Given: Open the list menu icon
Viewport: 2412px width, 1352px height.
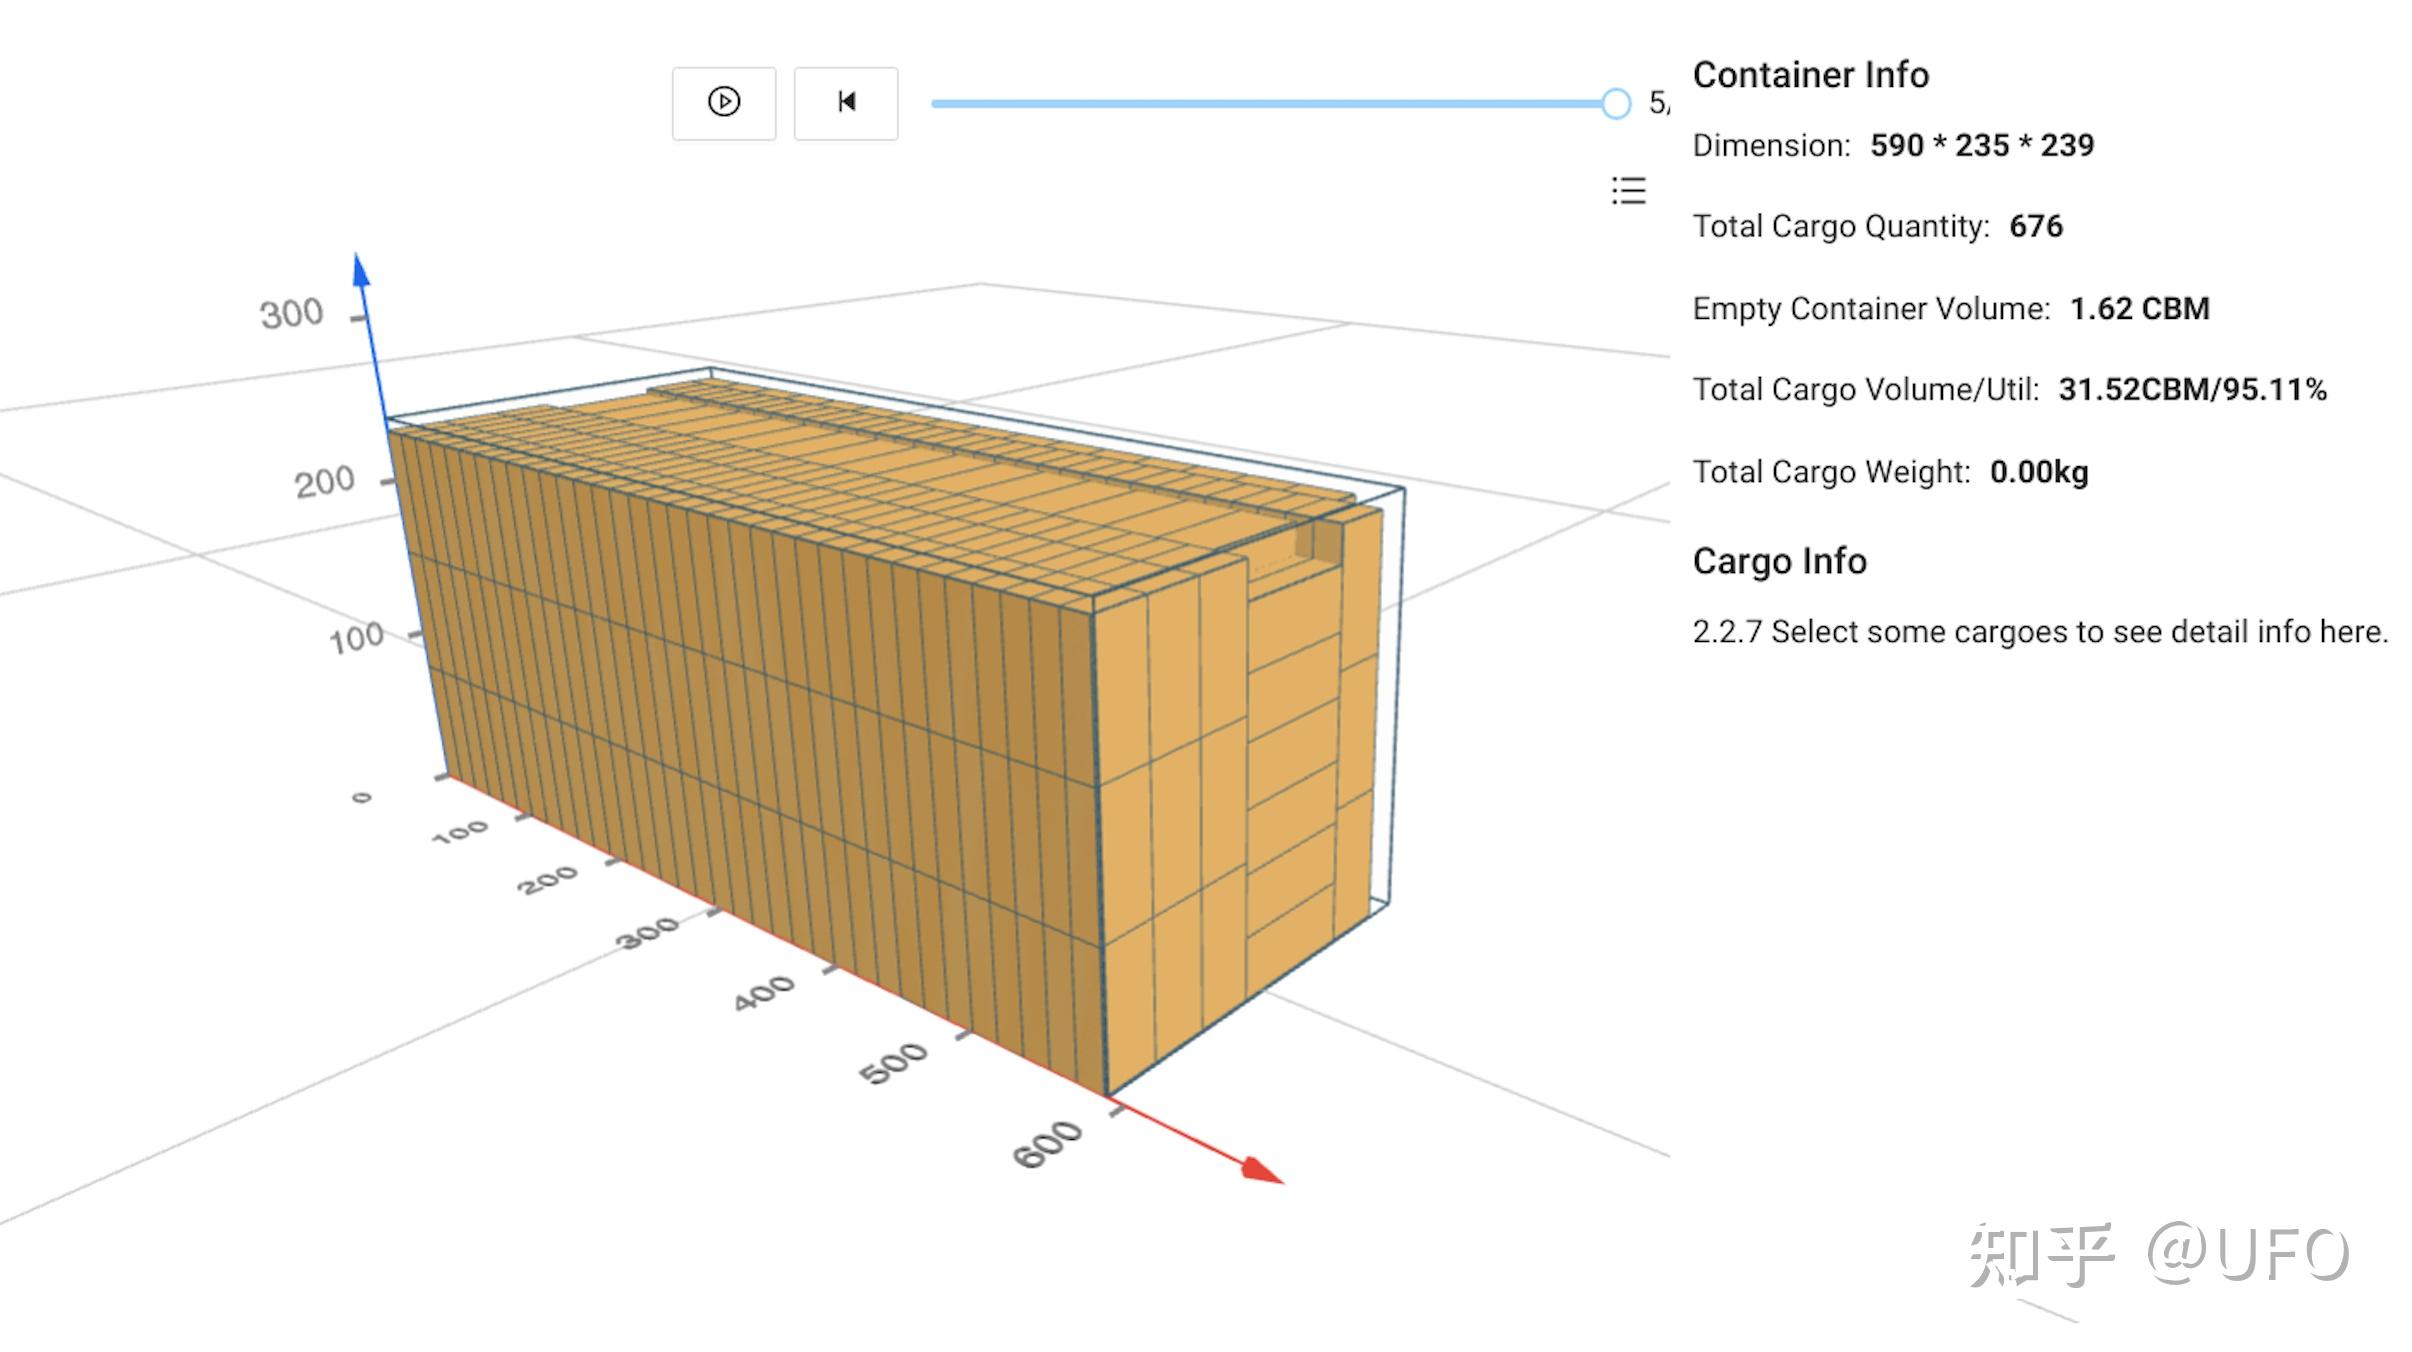Looking at the screenshot, I should (x=1628, y=190).
